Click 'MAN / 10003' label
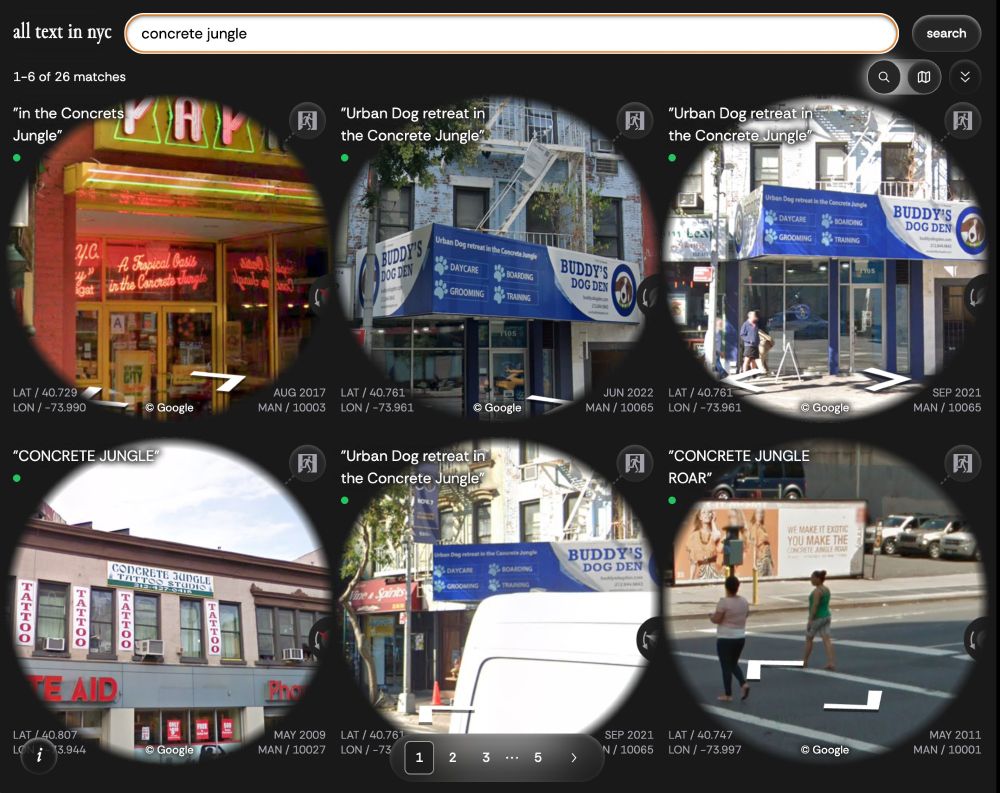This screenshot has width=1000, height=793. [291, 408]
